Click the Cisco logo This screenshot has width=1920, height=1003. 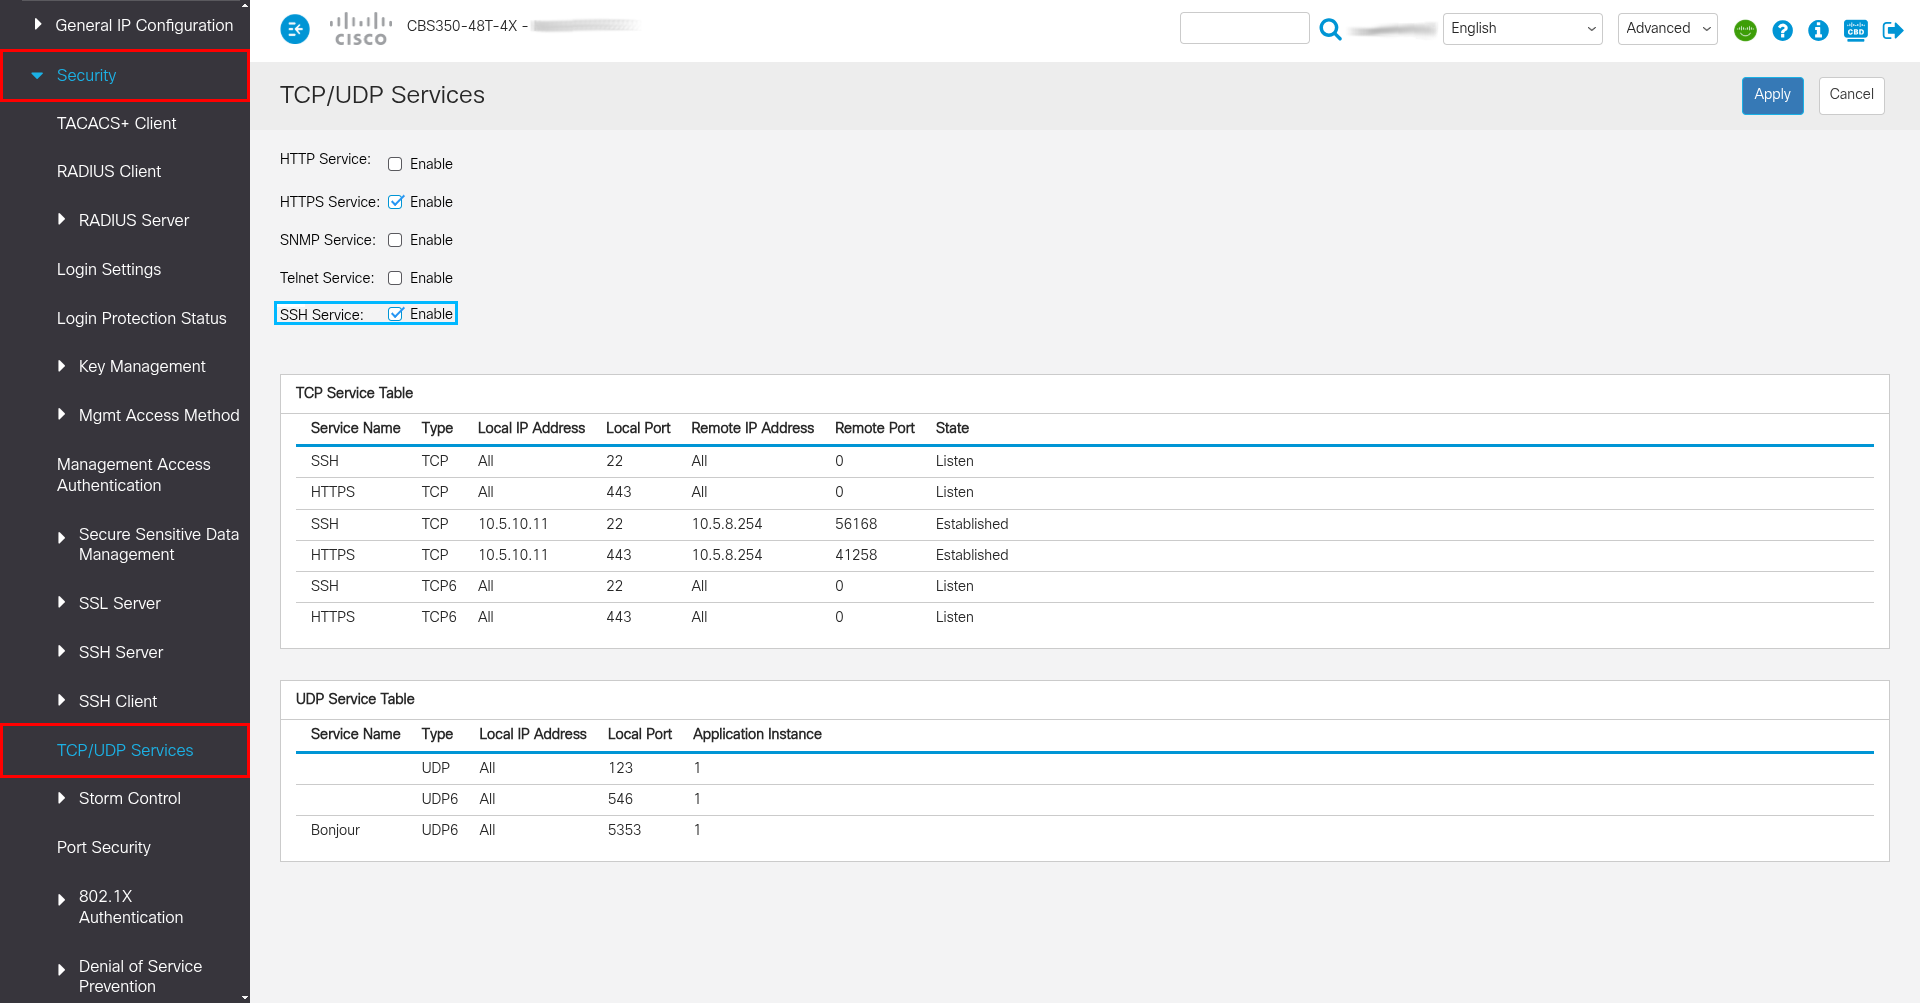(x=360, y=29)
